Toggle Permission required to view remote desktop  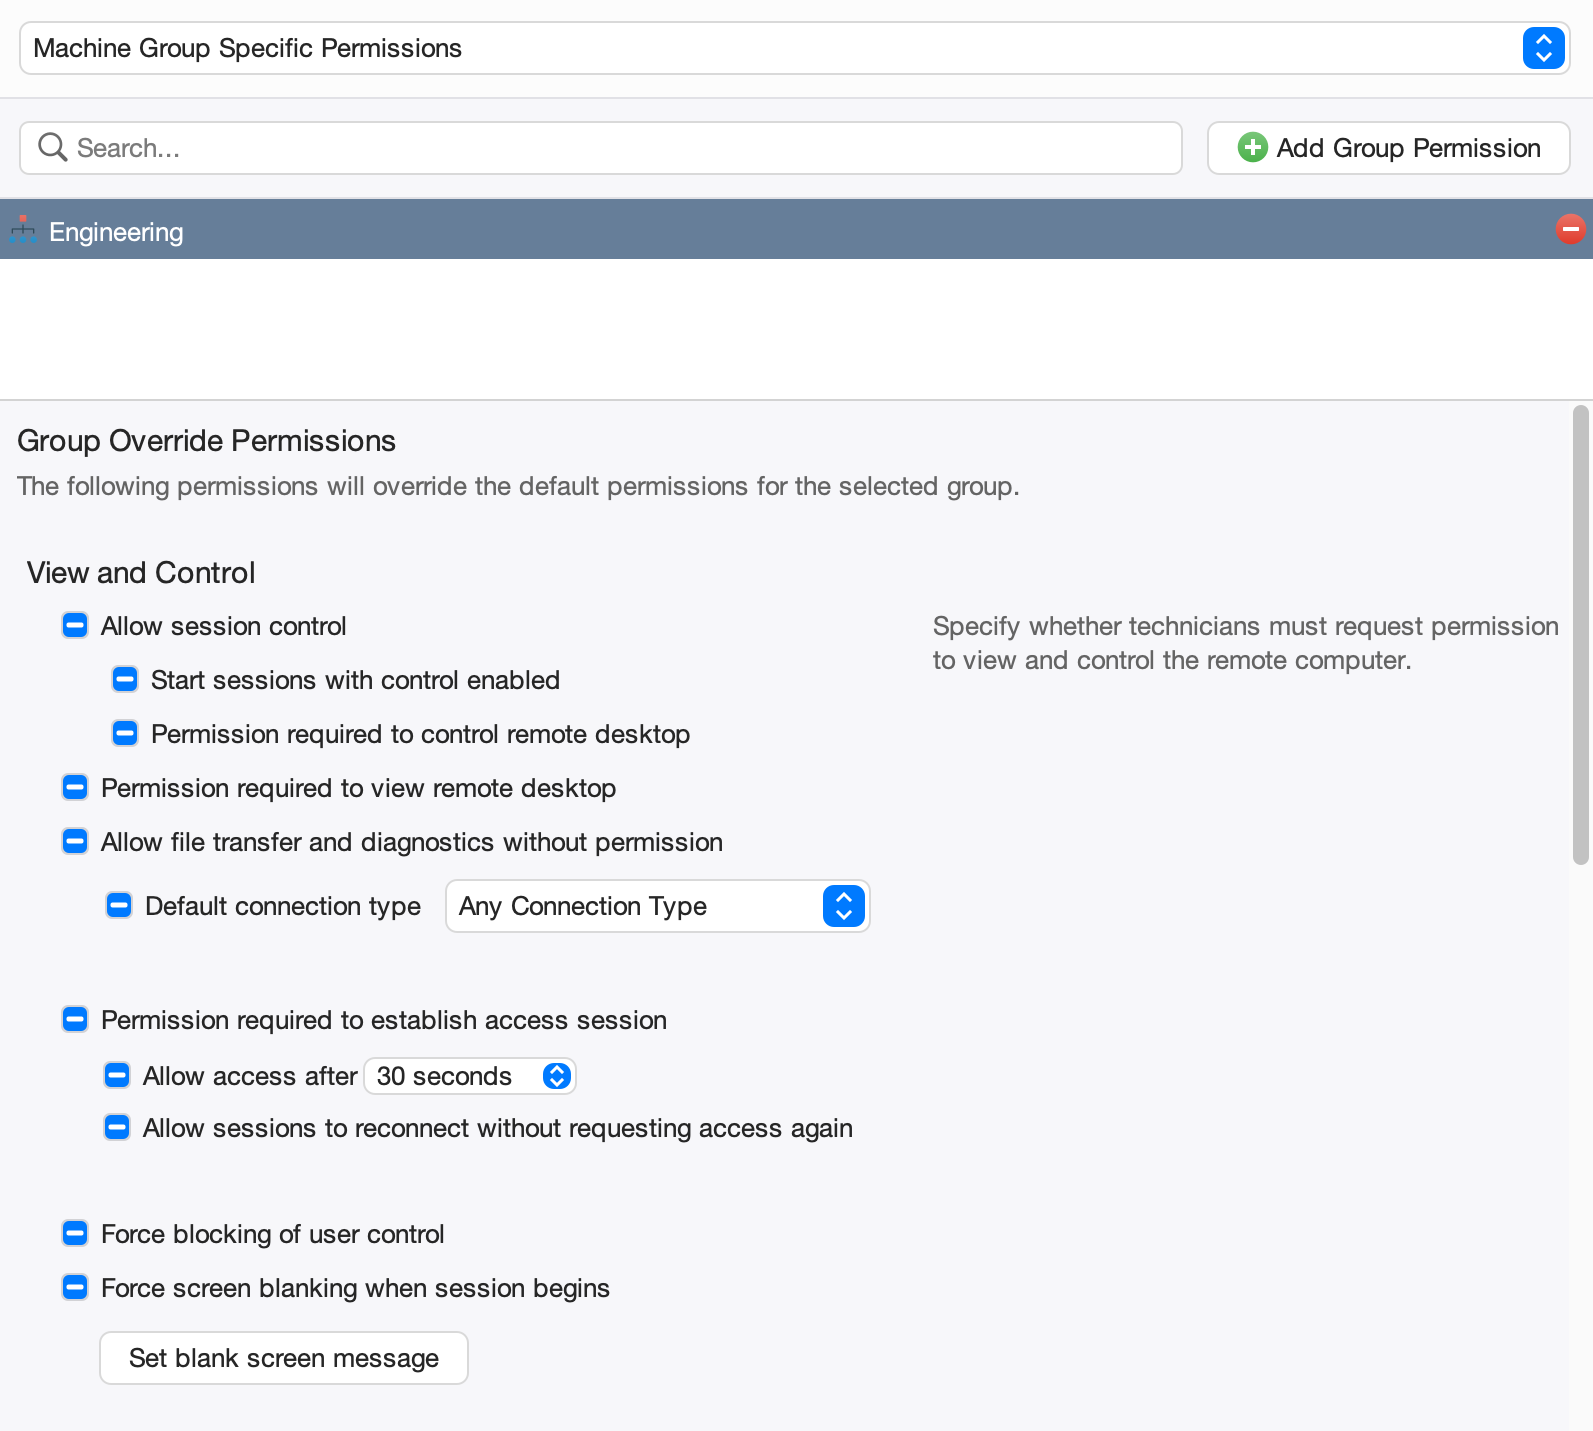[x=75, y=788]
